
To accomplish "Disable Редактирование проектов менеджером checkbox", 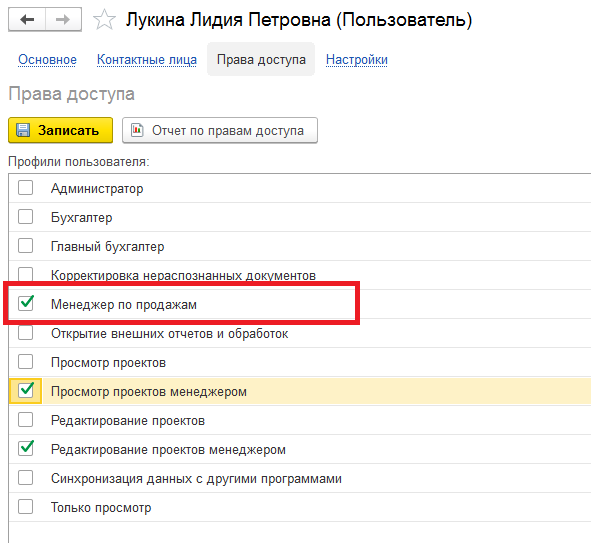I will [x=26, y=448].
